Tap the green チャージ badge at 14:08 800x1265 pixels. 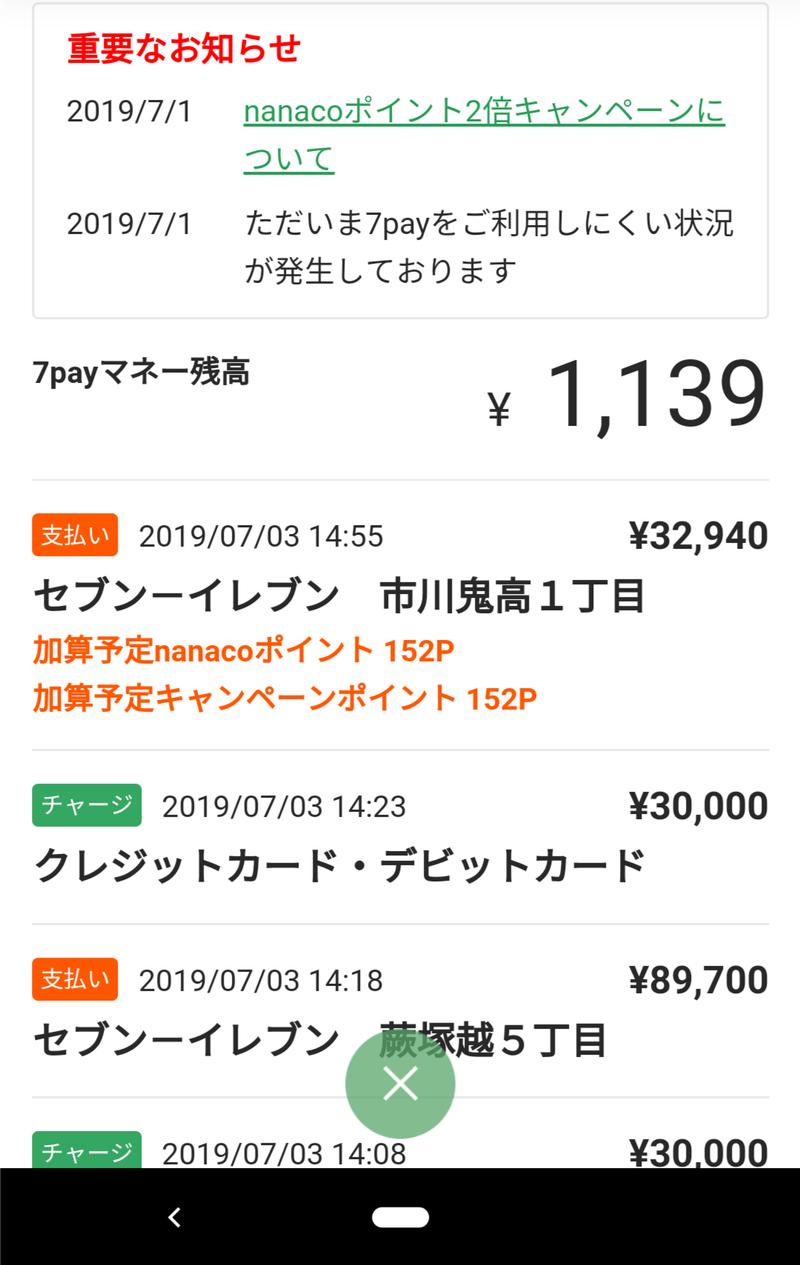tap(87, 1151)
